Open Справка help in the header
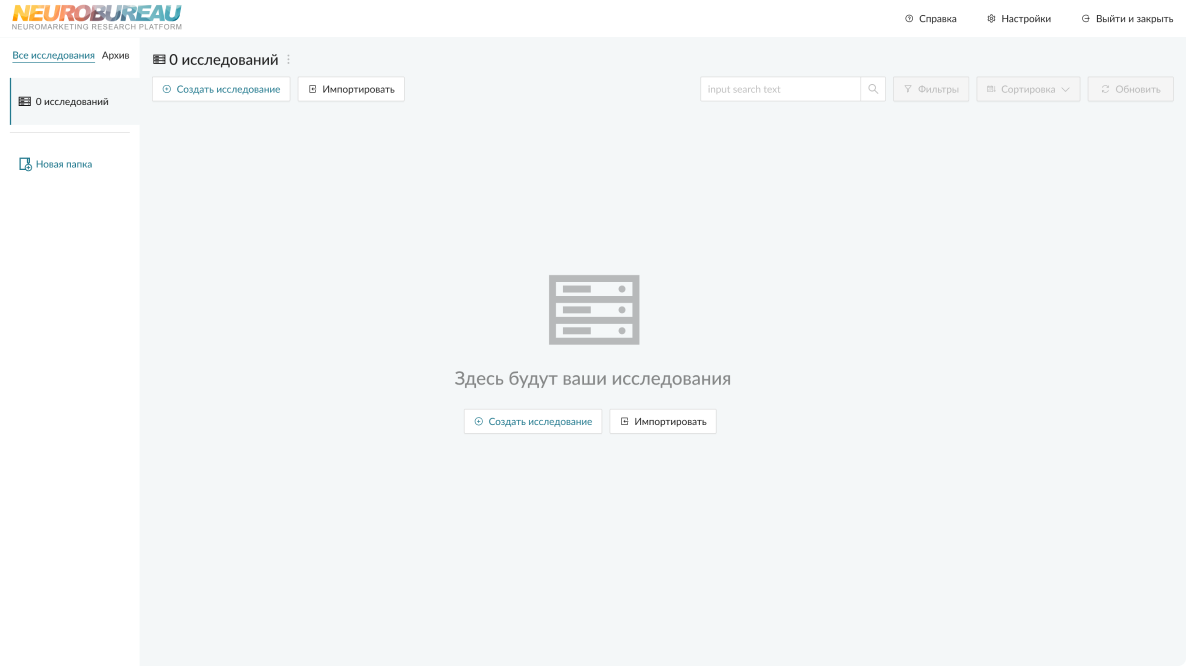The height and width of the screenshot is (666, 1186). click(x=930, y=19)
